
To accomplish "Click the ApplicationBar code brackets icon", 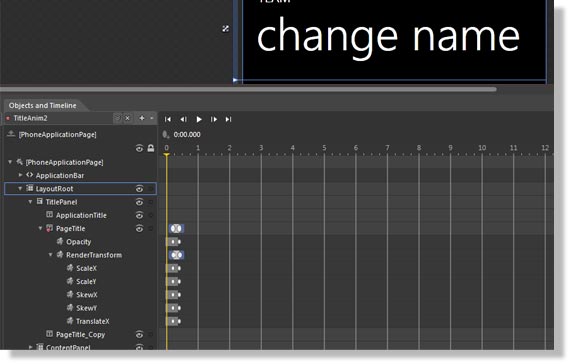I will 29,175.
